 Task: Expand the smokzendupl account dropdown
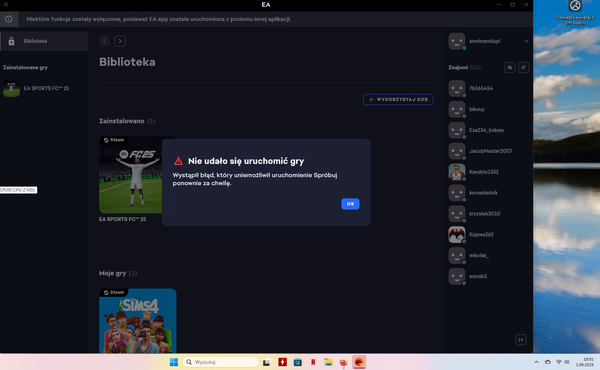tap(526, 41)
